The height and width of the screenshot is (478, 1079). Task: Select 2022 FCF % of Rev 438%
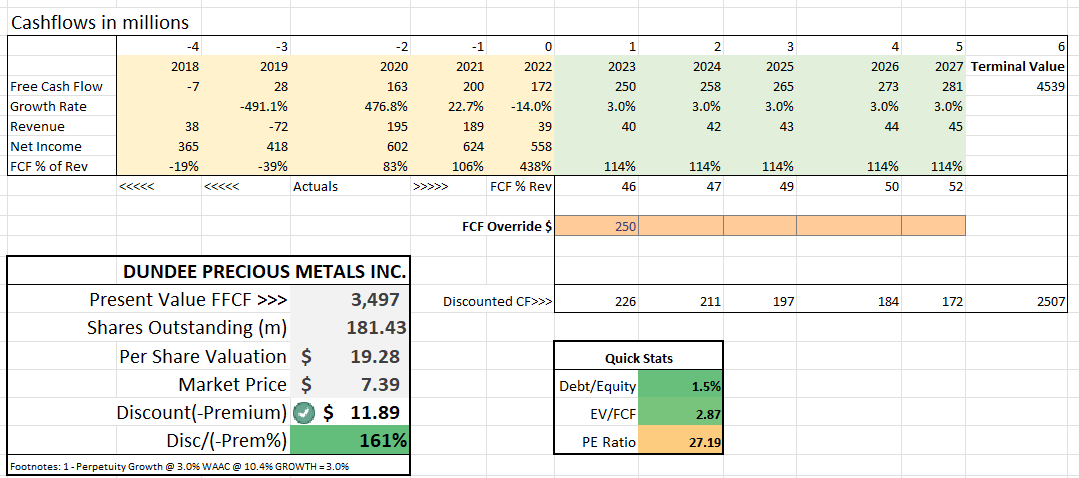click(x=520, y=166)
